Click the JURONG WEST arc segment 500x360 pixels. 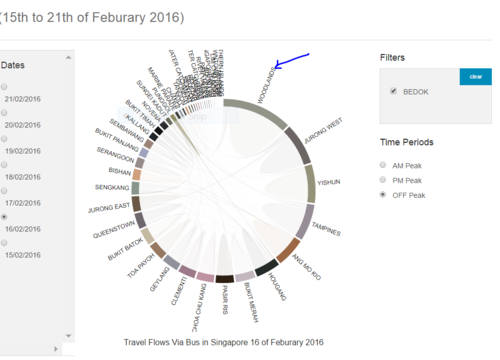coord(298,144)
